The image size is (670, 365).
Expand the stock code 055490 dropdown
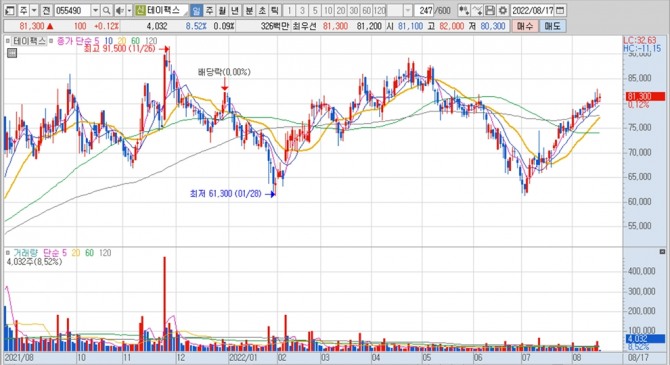96,10
